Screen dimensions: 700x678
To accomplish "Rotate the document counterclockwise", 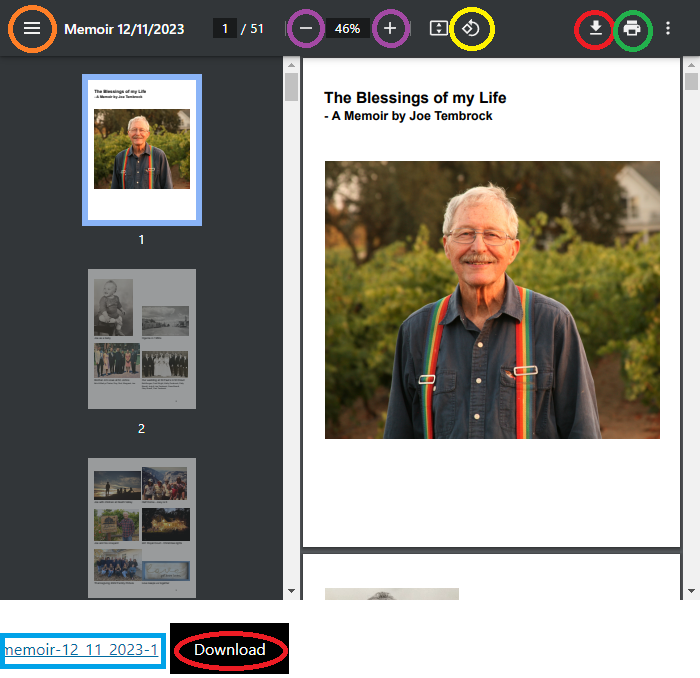I will point(471,29).
